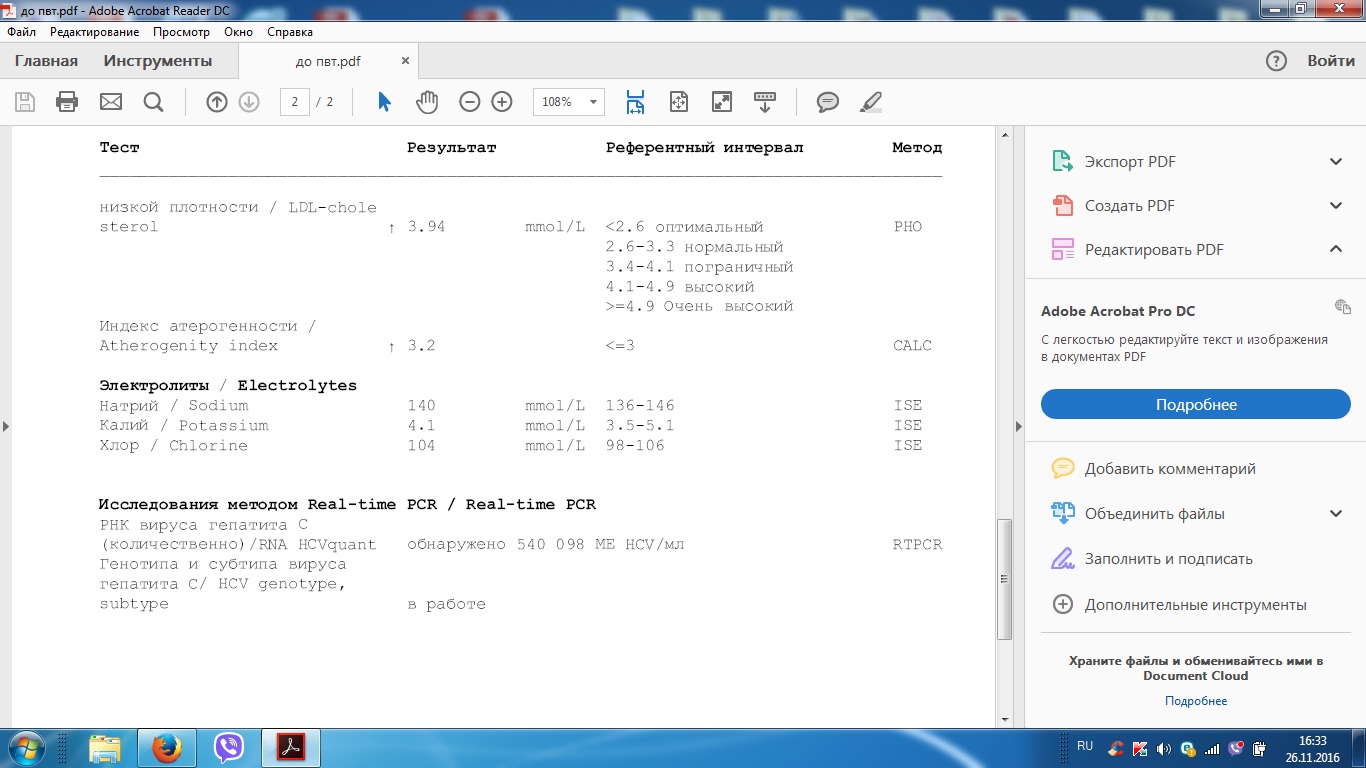1366x768 pixels.
Task: Click the Send by email envelope icon
Action: (110, 102)
